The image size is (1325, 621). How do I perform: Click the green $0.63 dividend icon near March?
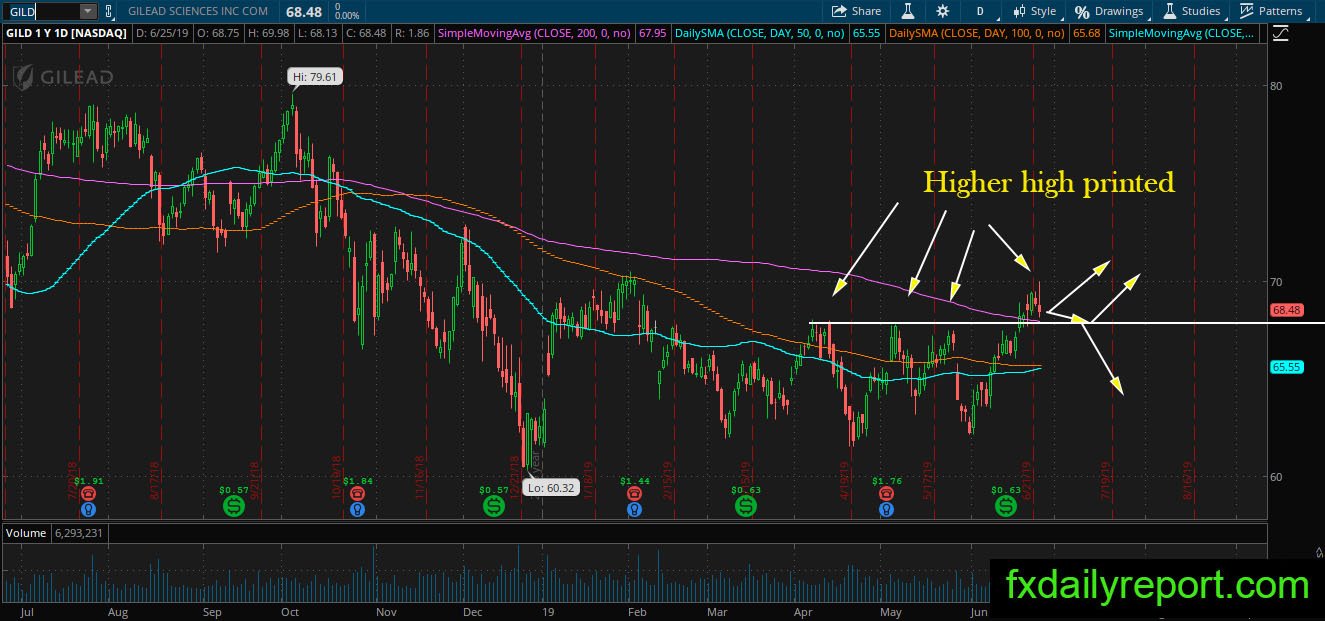(746, 507)
